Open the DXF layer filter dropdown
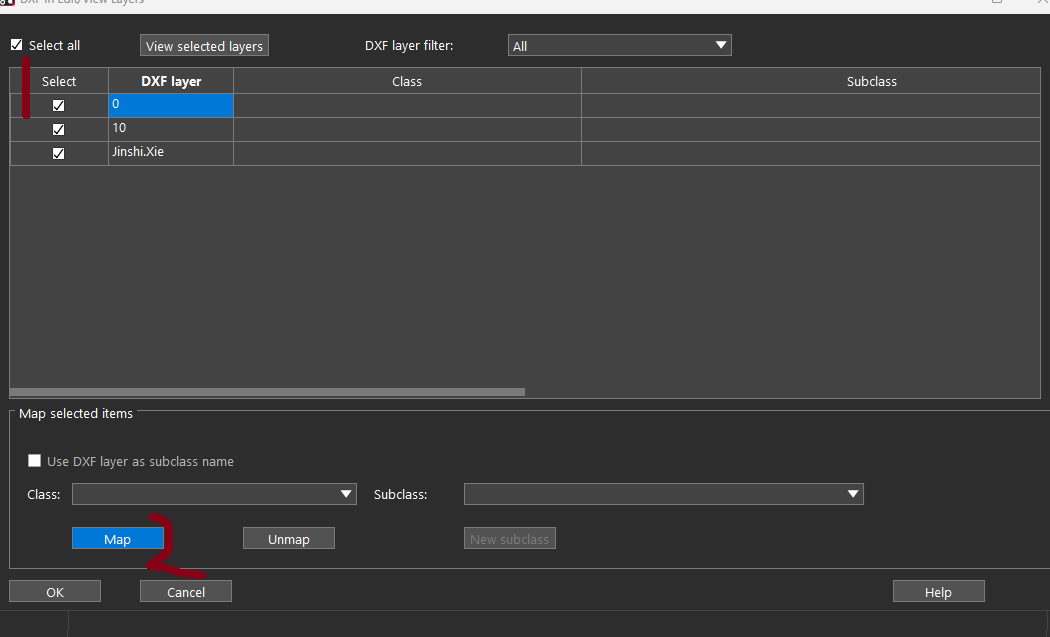 pyautogui.click(x=619, y=46)
